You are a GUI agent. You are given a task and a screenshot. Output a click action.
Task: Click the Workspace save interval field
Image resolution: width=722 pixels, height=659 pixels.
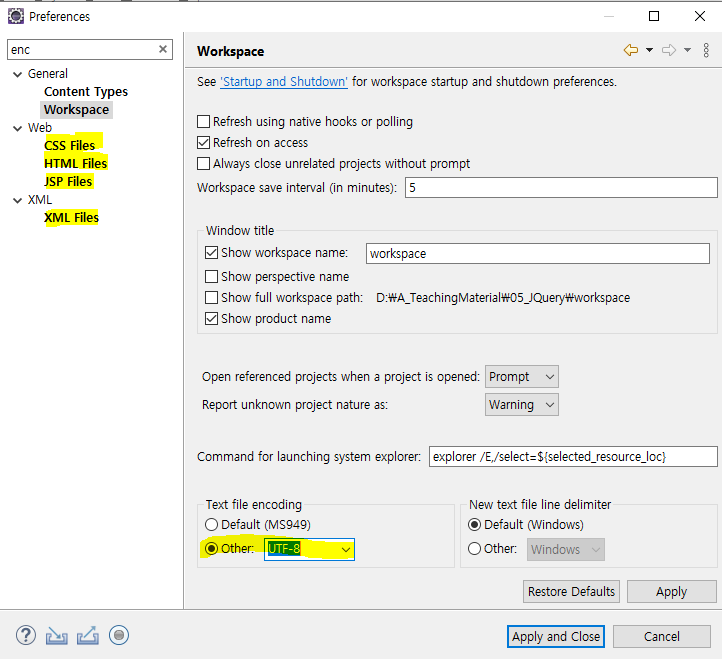pyautogui.click(x=561, y=187)
